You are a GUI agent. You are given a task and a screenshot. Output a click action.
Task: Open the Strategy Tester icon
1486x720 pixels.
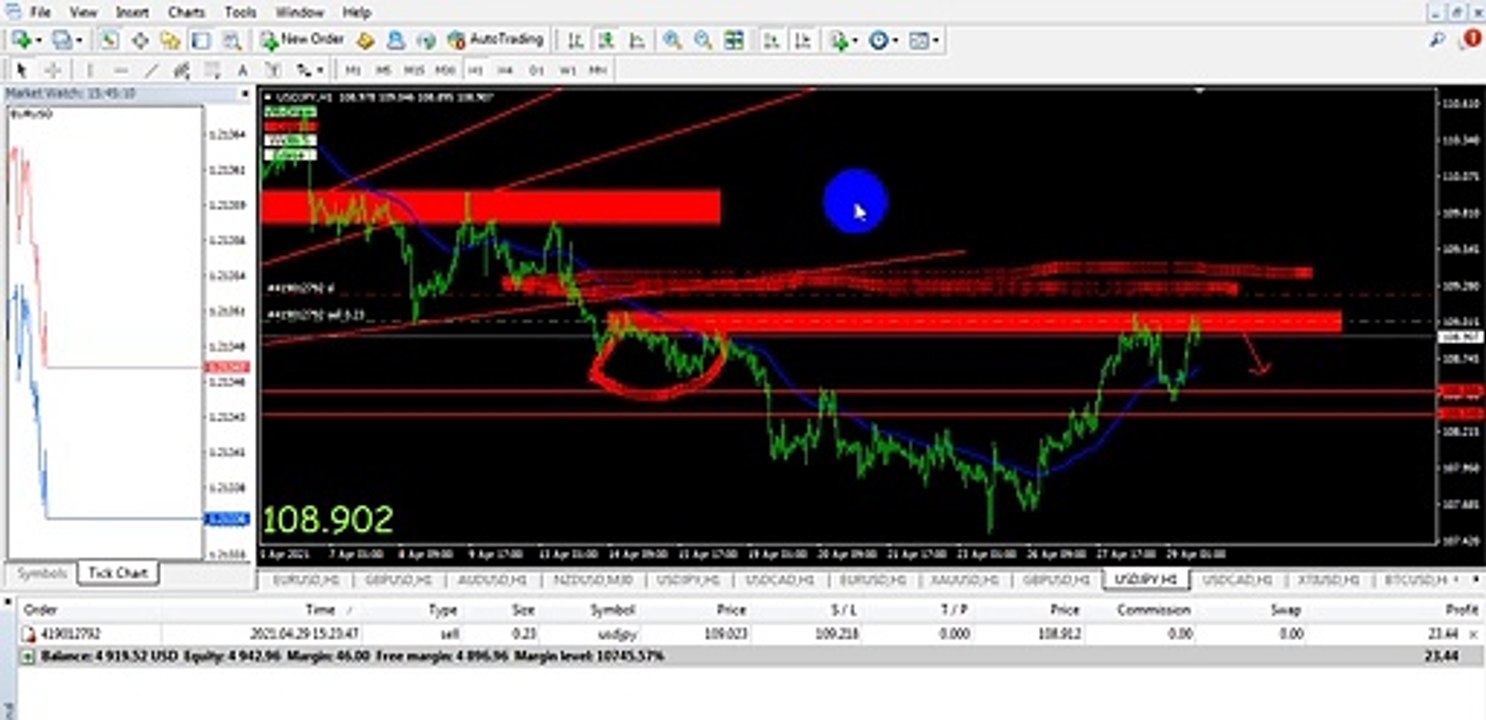coord(232,40)
